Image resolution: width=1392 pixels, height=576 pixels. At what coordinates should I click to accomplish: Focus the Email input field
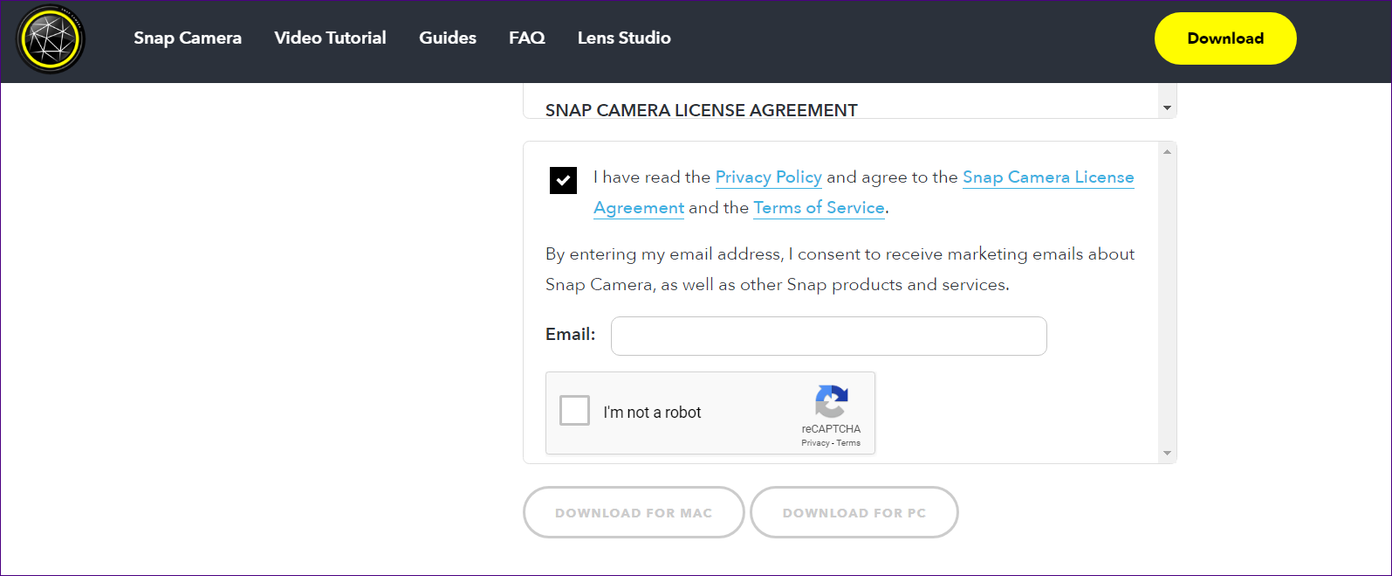(829, 336)
